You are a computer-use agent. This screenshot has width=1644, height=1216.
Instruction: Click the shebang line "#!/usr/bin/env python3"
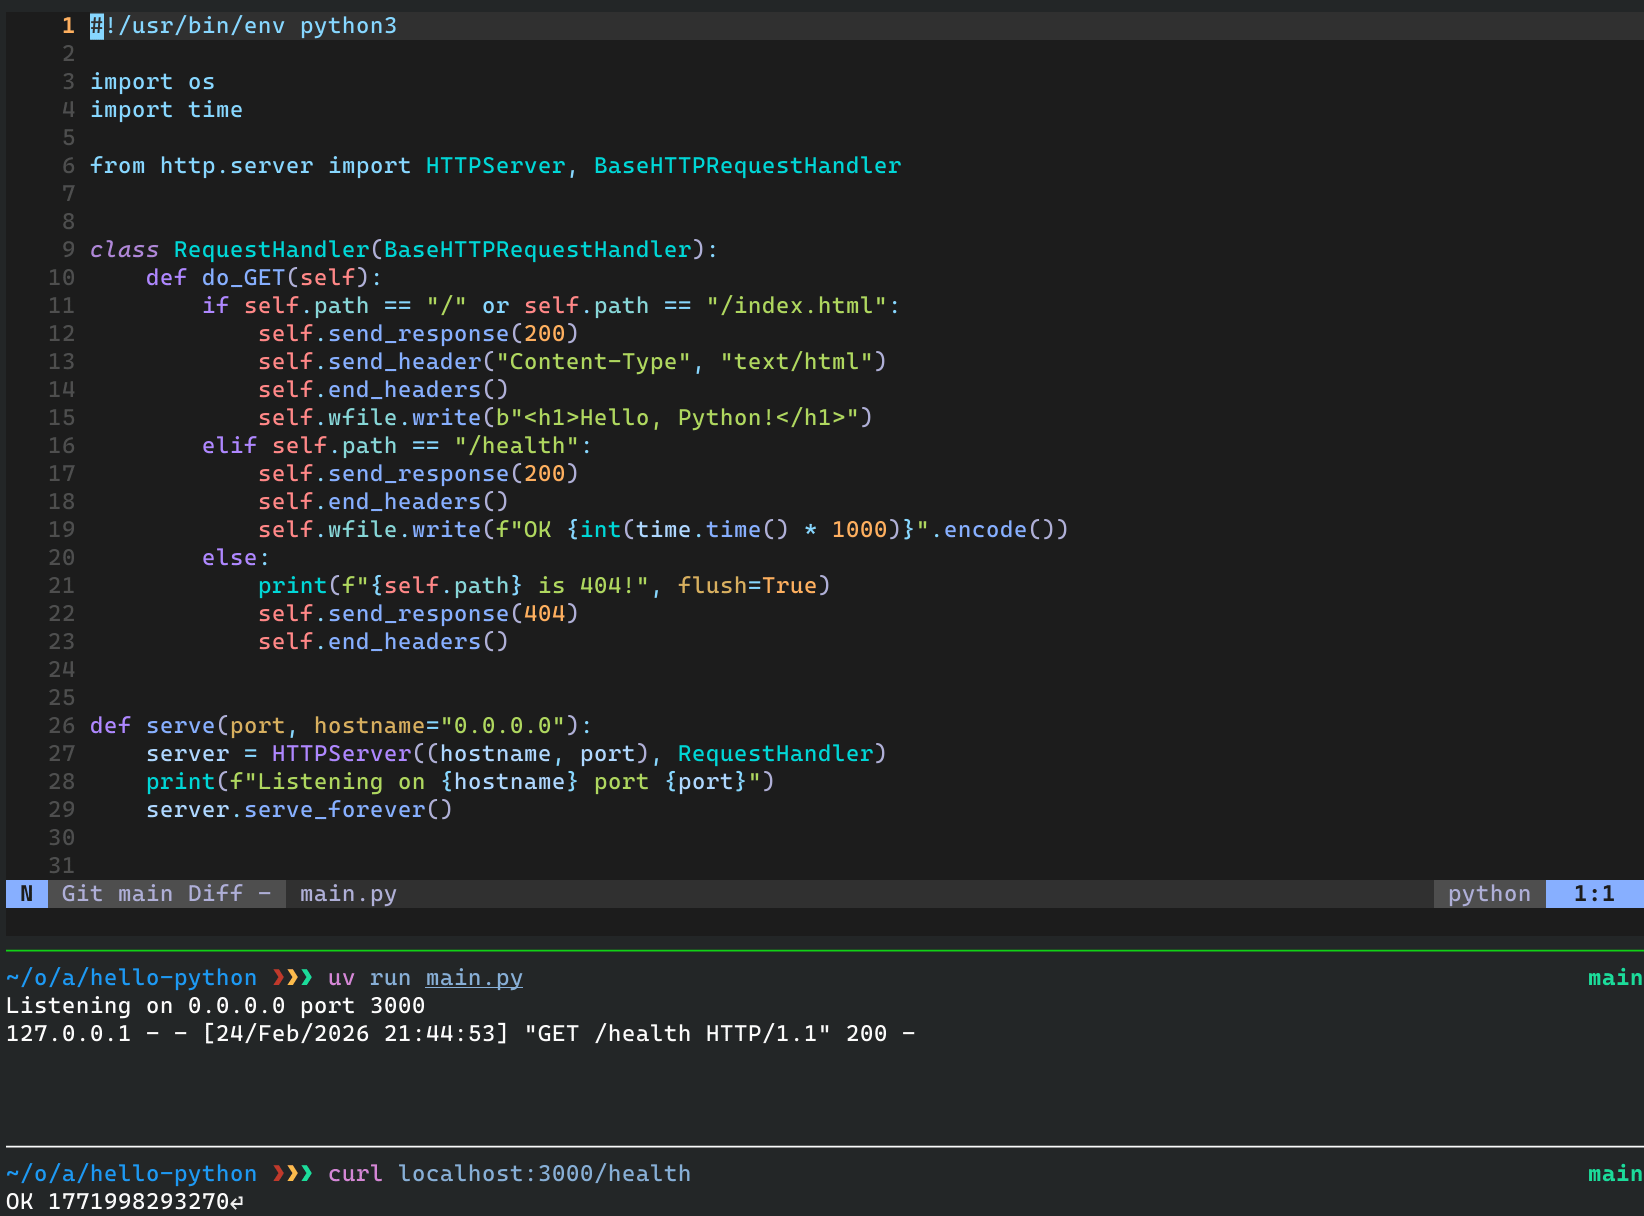click(x=243, y=26)
